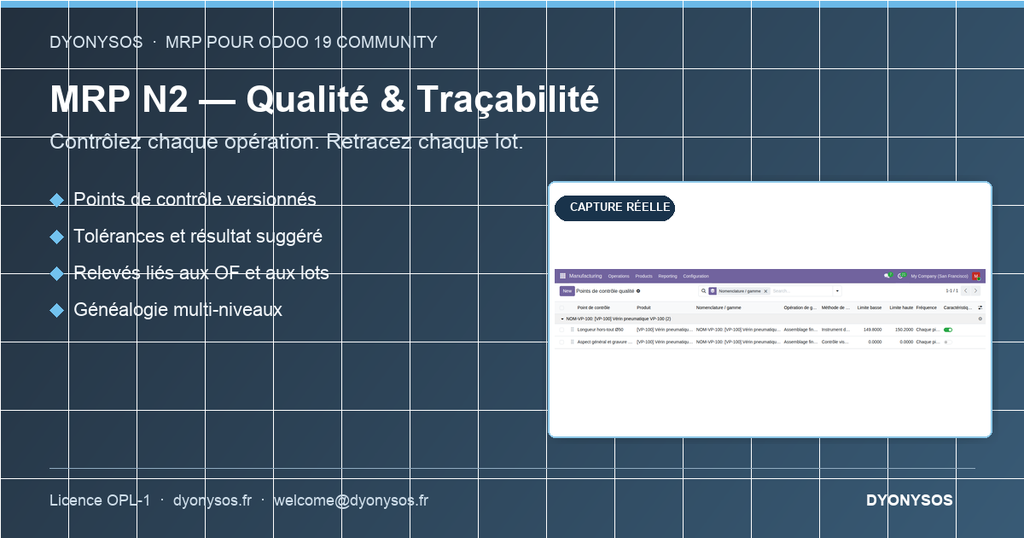Click the 150.2000 upper limit cell
This screenshot has width=1024, height=538.
point(904,330)
